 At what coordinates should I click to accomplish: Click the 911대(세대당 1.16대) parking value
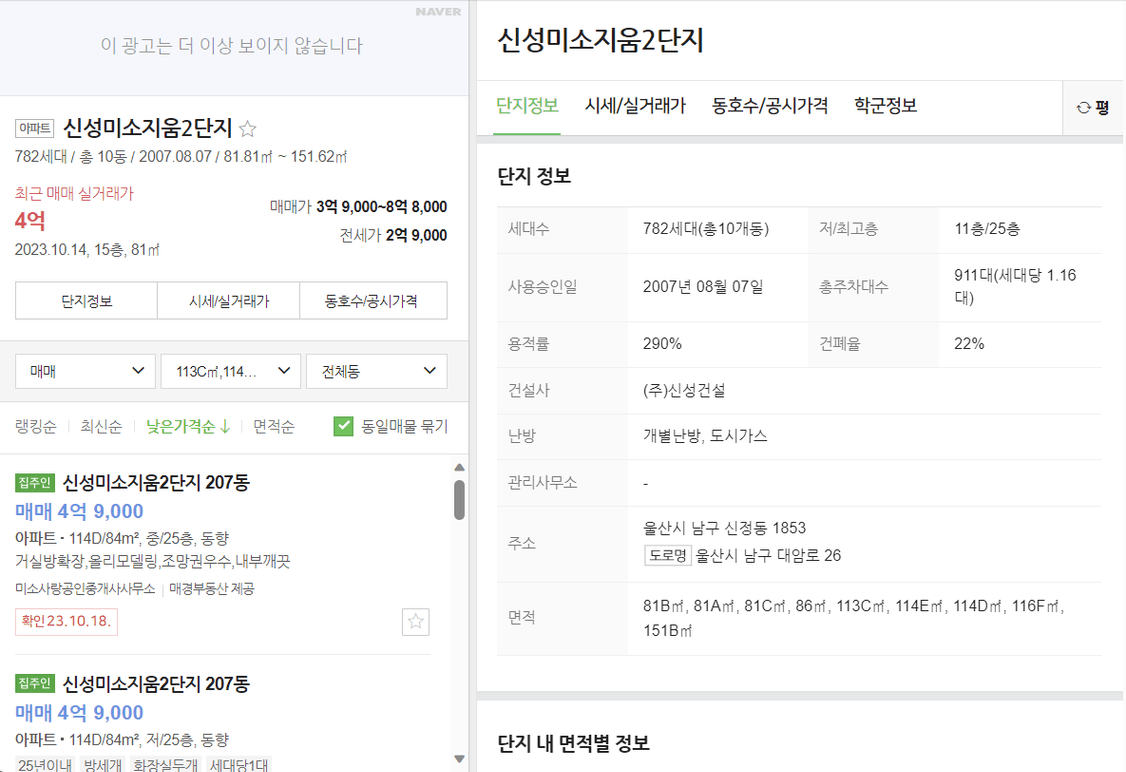tap(1015, 287)
